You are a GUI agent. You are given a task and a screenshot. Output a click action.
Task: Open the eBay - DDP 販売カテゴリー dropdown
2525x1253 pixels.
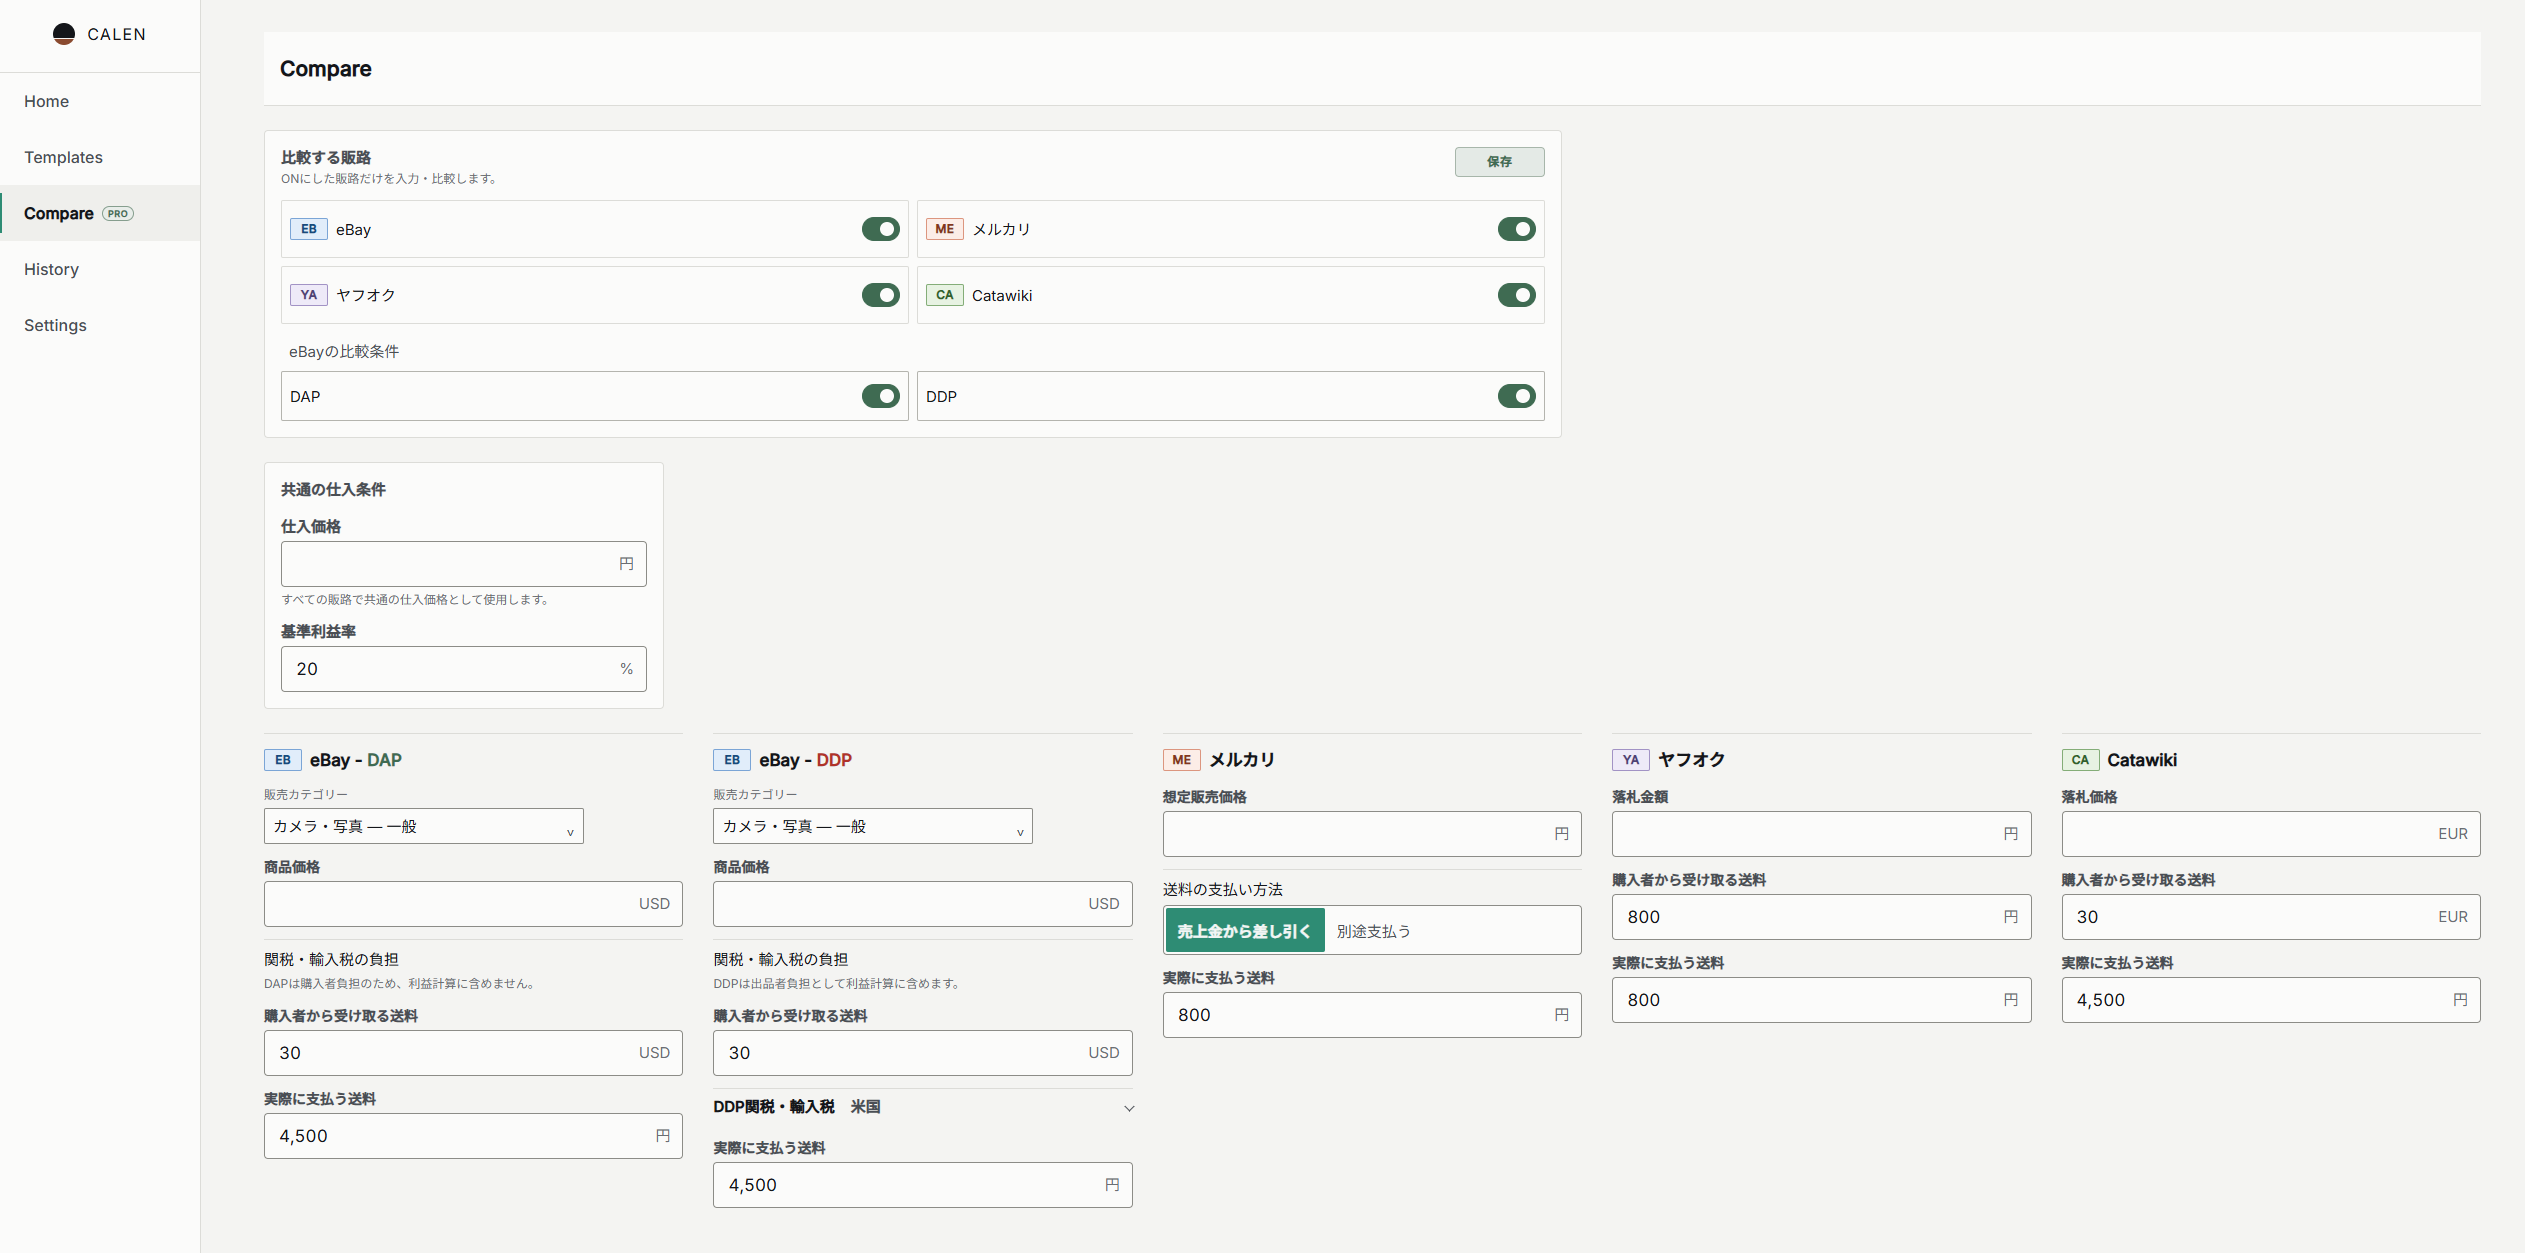pos(873,826)
